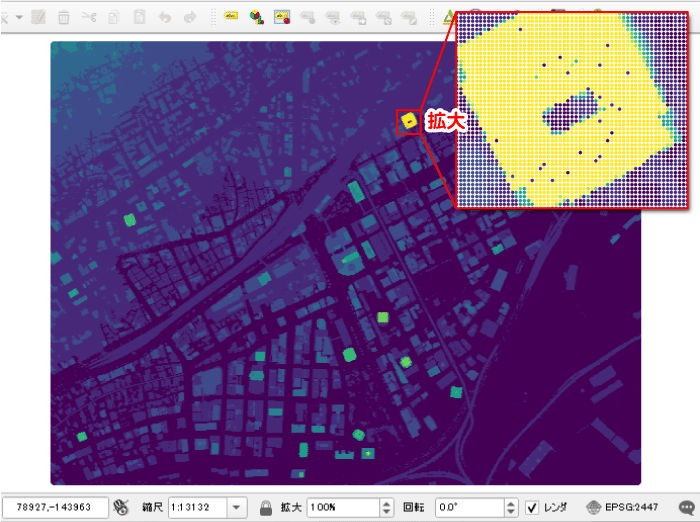Click the Copy Features icon
This screenshot has width=700, height=522.
[x=114, y=17]
